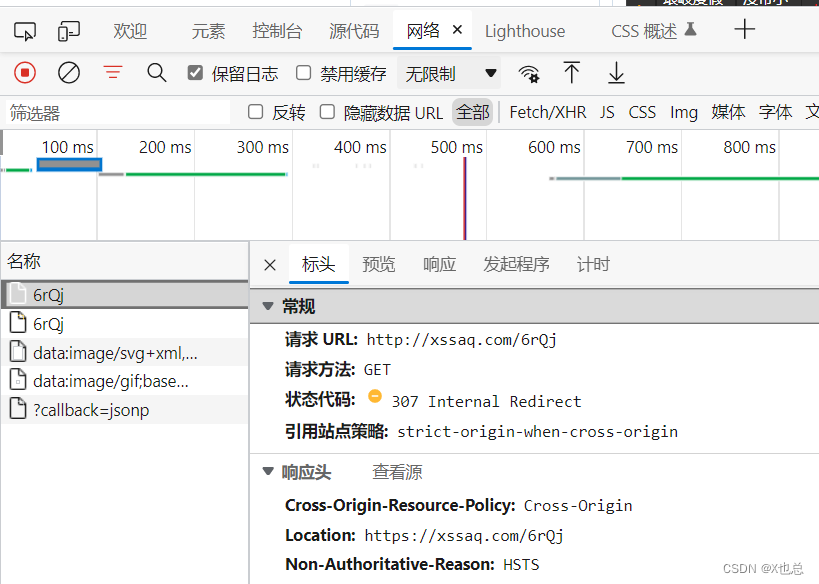Click the red load-event timeline line

pyautogui.click(x=465, y=198)
